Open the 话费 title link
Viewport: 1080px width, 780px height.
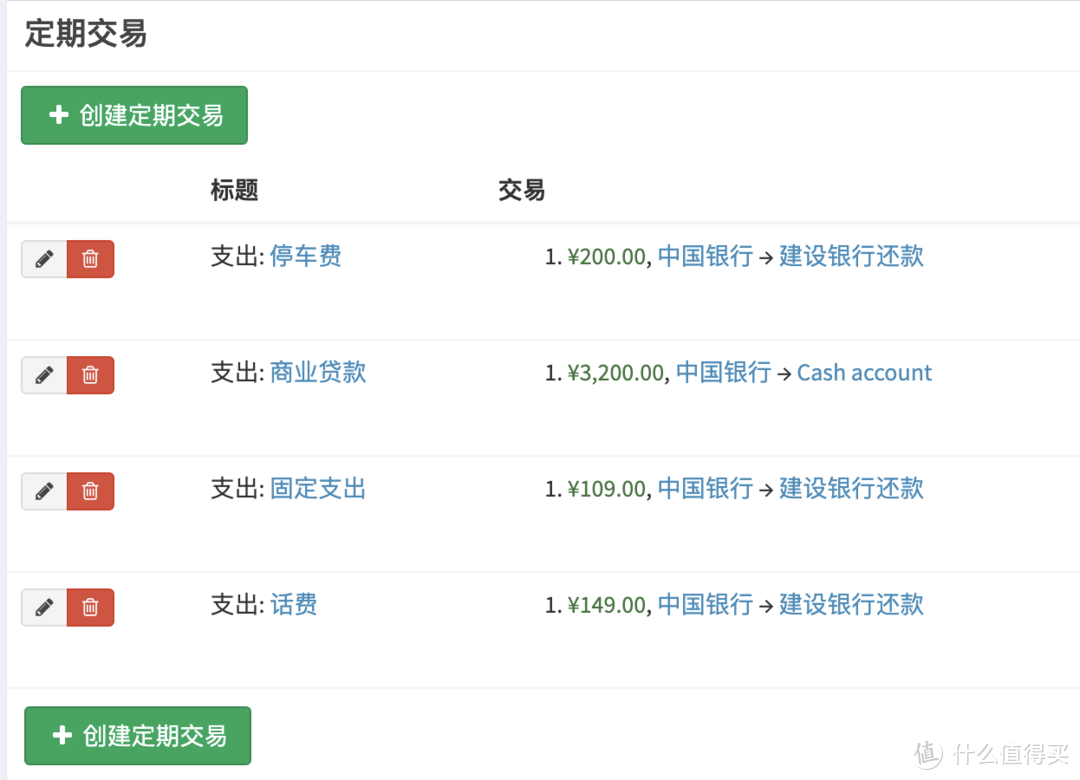pos(293,604)
